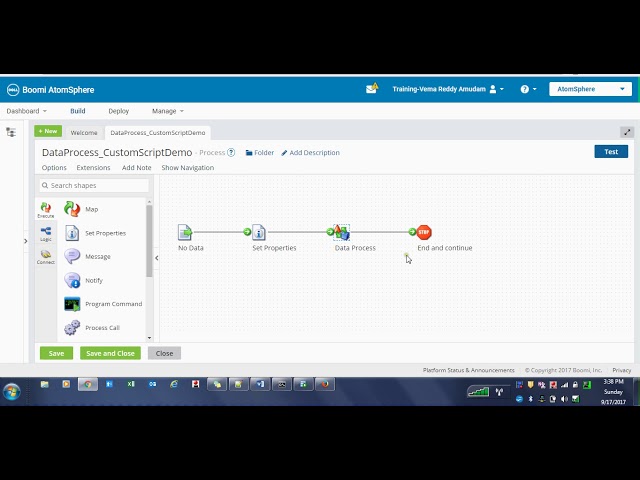Select the Message shape in palette
Screen dimensions: 640x480
point(87,256)
